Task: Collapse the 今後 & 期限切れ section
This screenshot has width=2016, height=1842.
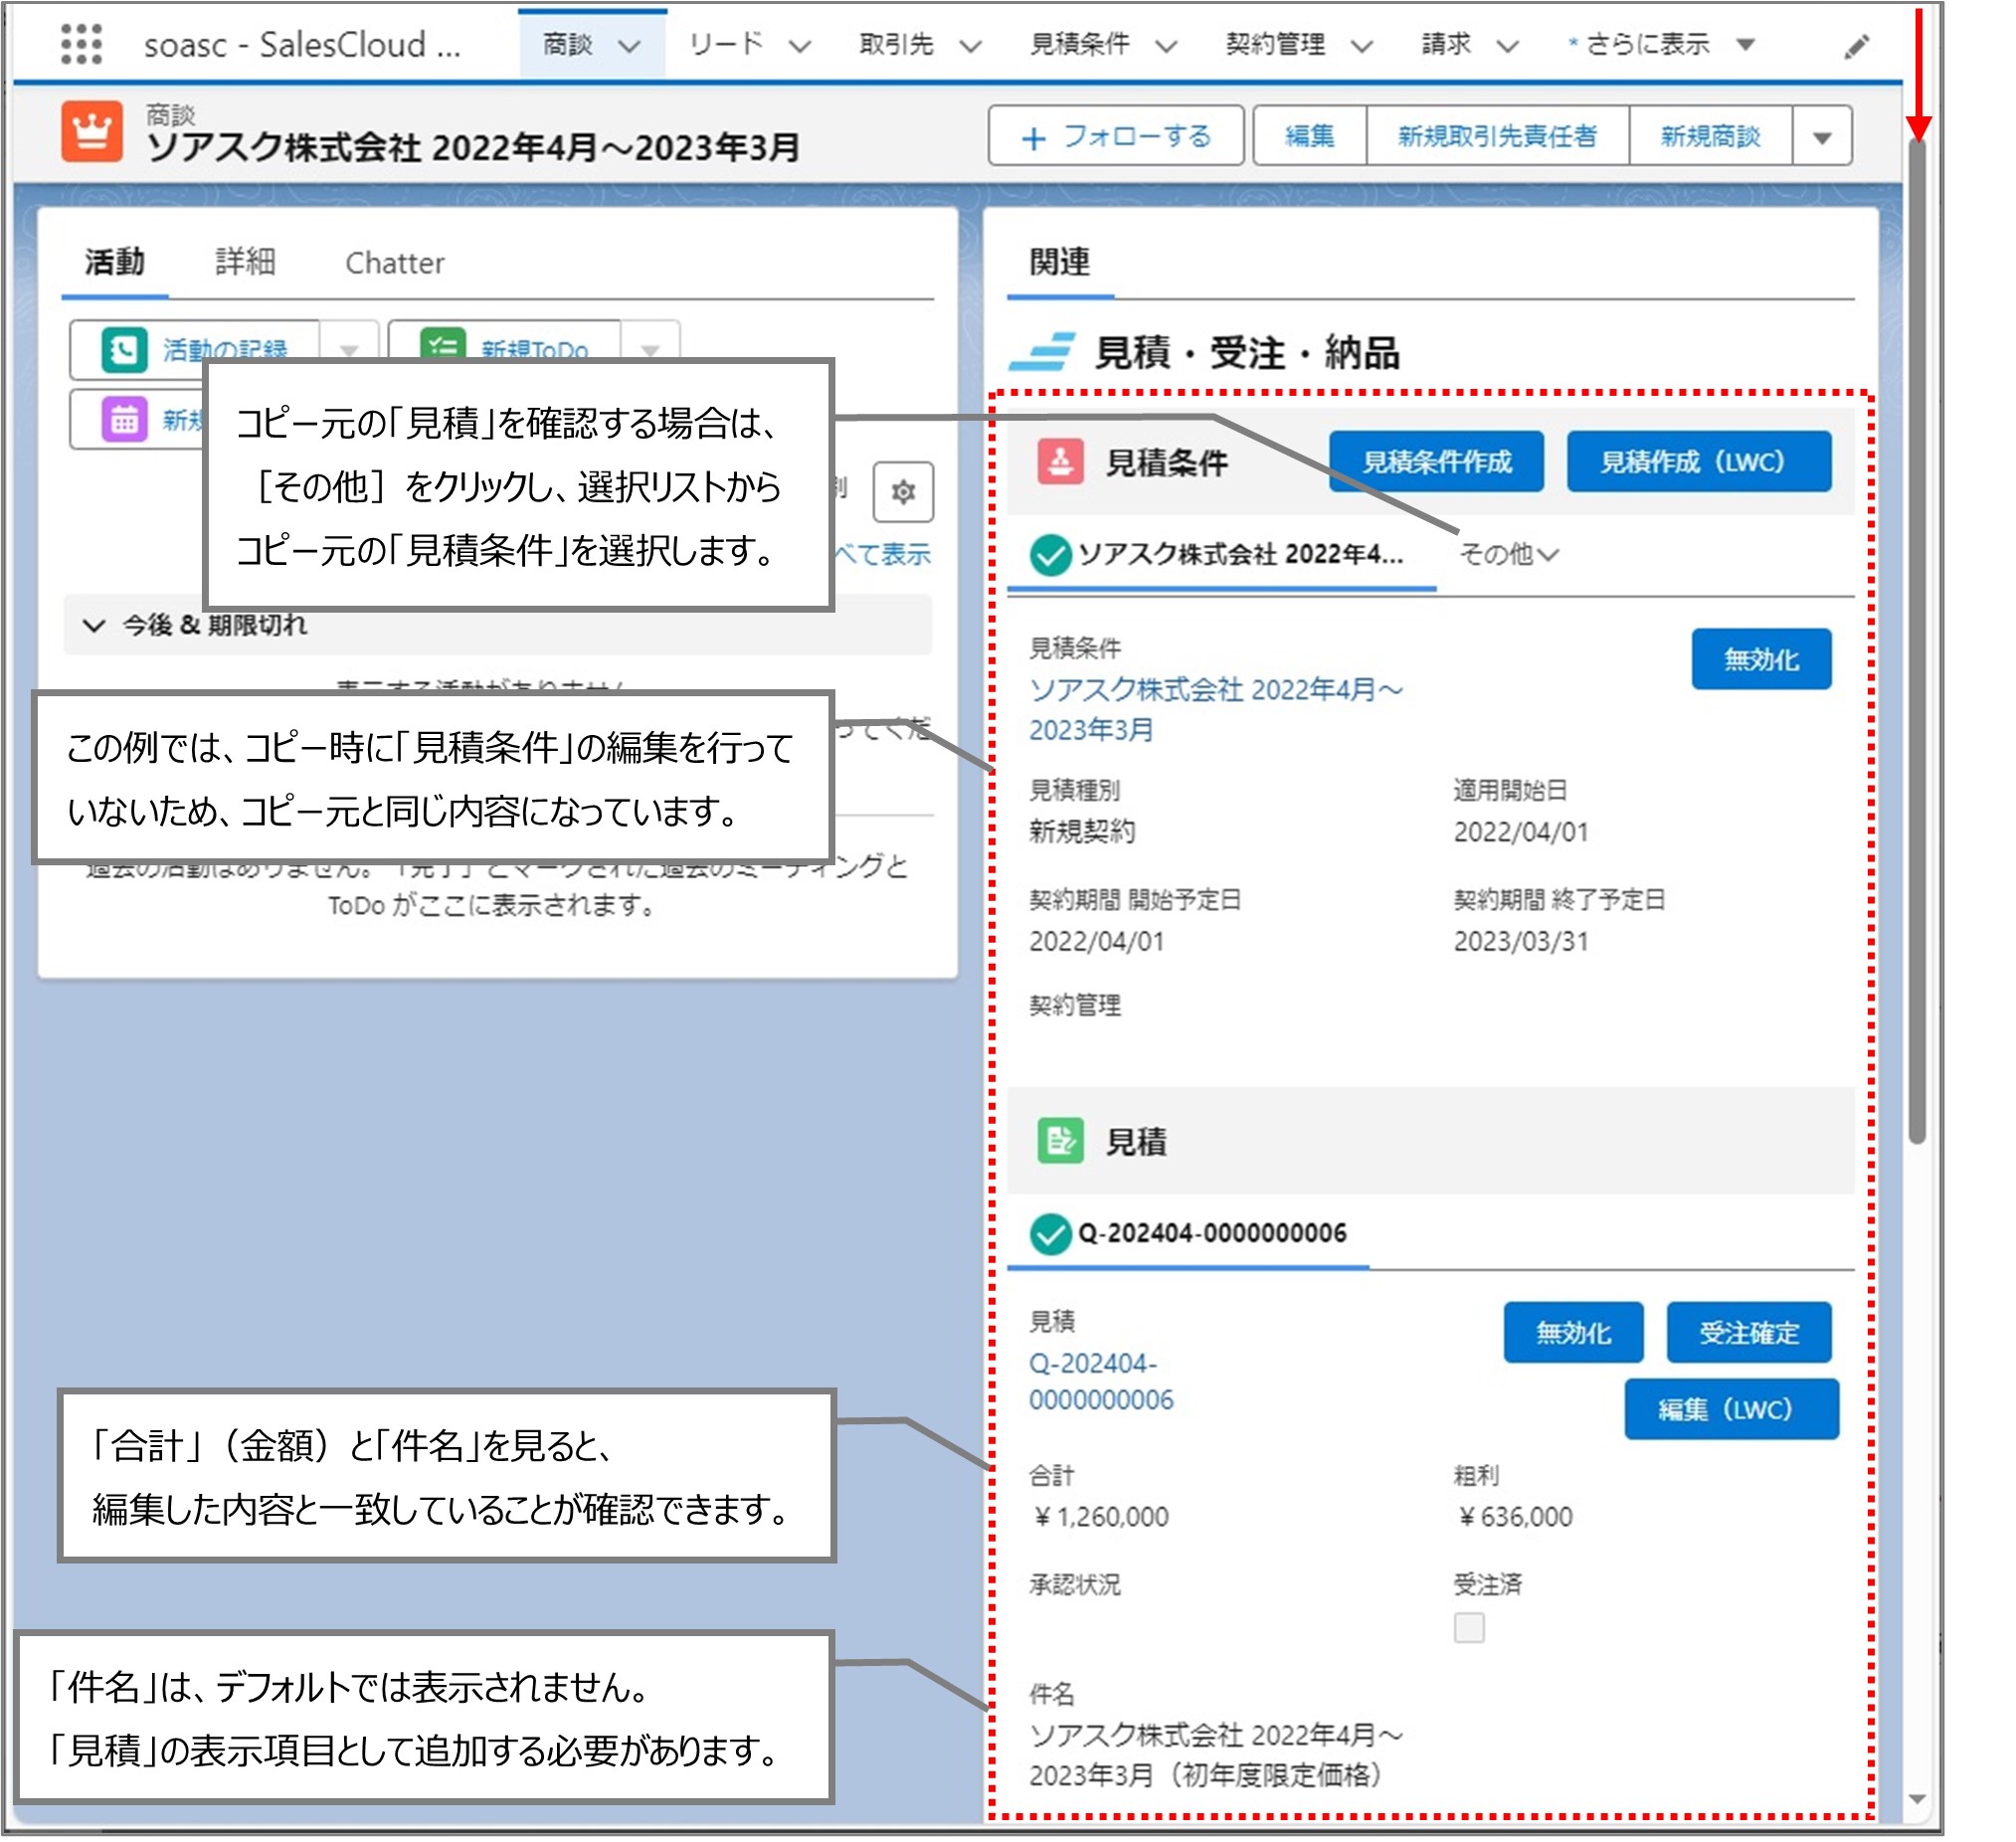Action: point(94,626)
